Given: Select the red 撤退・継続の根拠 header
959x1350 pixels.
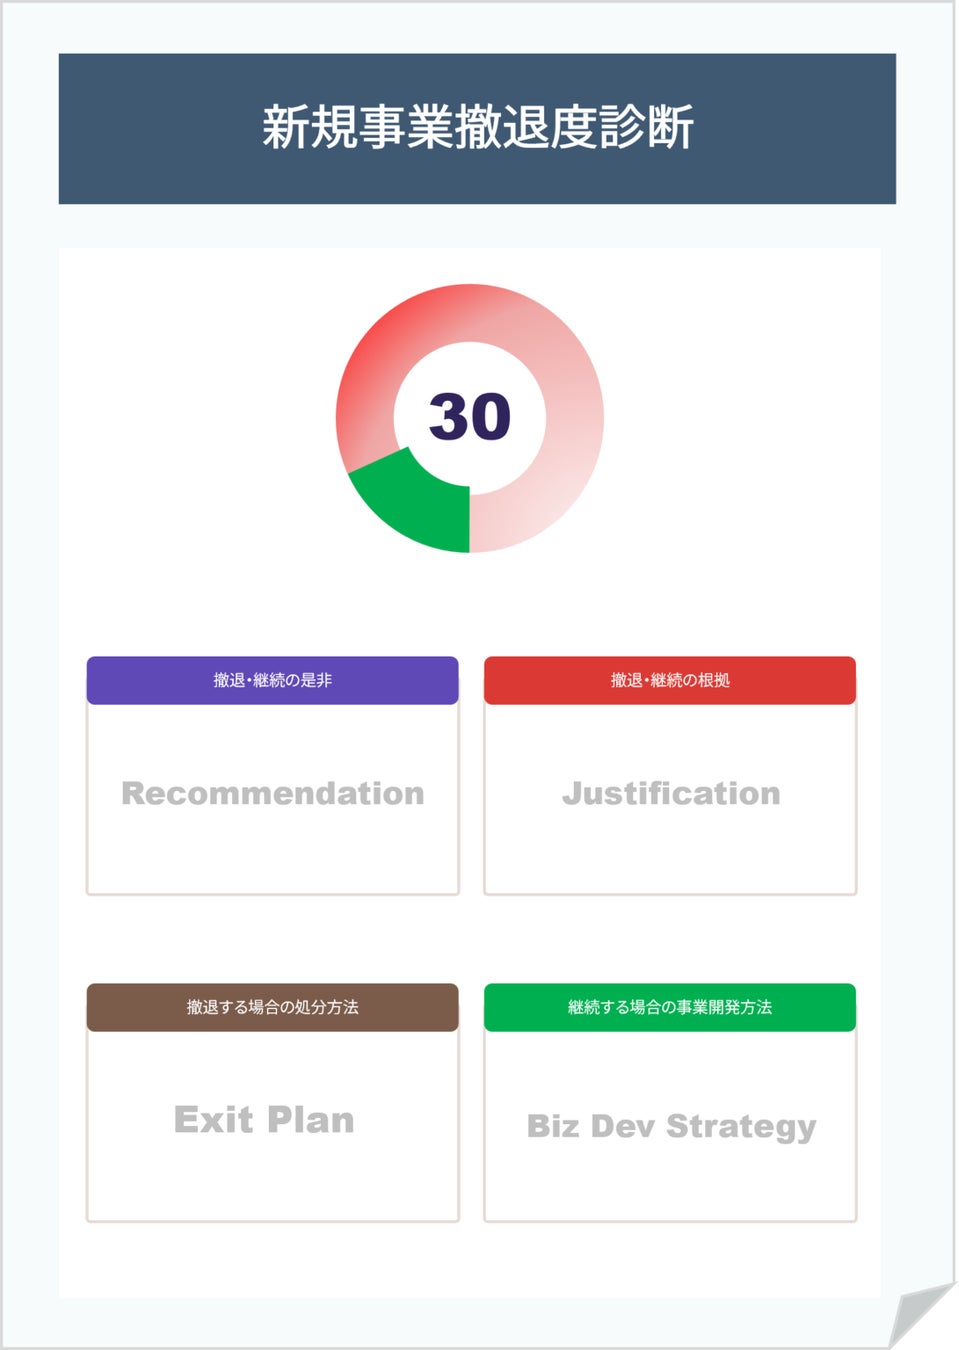Looking at the screenshot, I should tap(670, 680).
